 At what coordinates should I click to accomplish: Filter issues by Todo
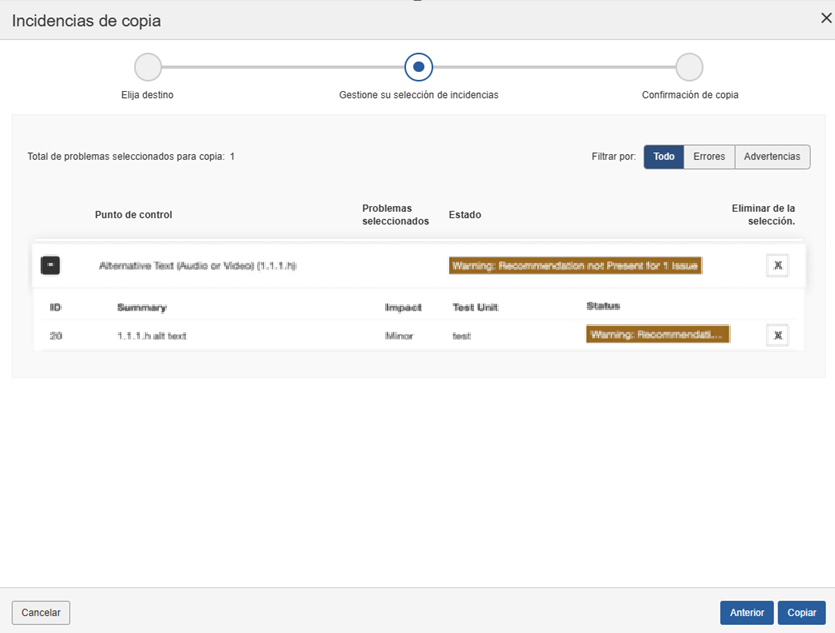tap(663, 157)
